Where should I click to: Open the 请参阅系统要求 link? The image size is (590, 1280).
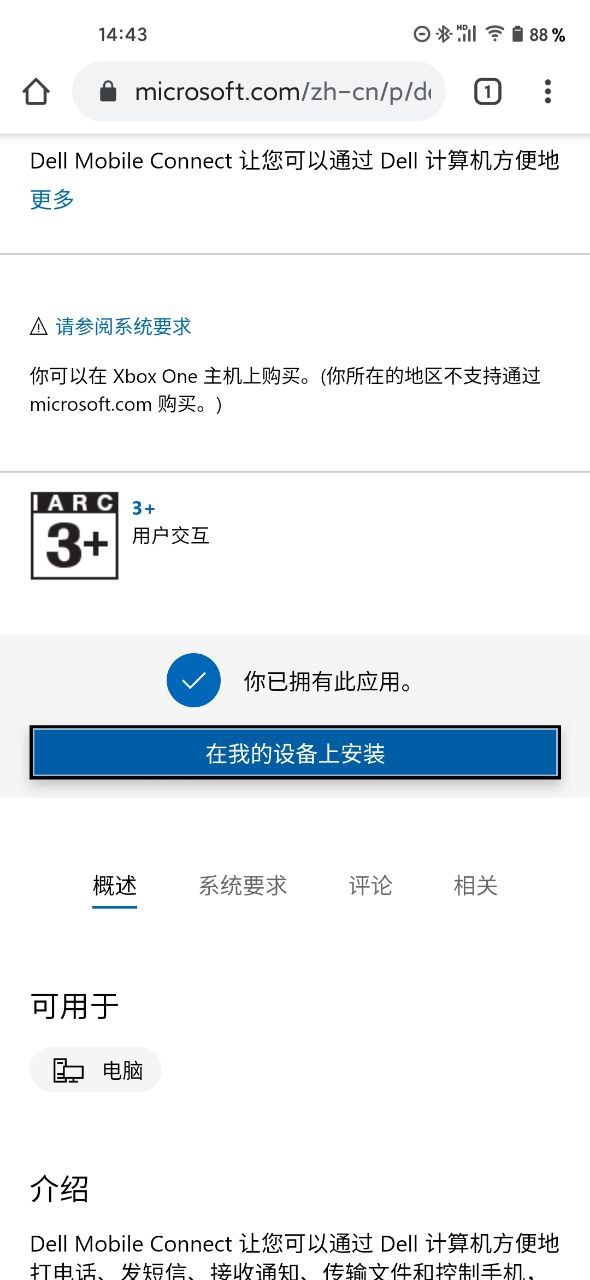(x=123, y=326)
